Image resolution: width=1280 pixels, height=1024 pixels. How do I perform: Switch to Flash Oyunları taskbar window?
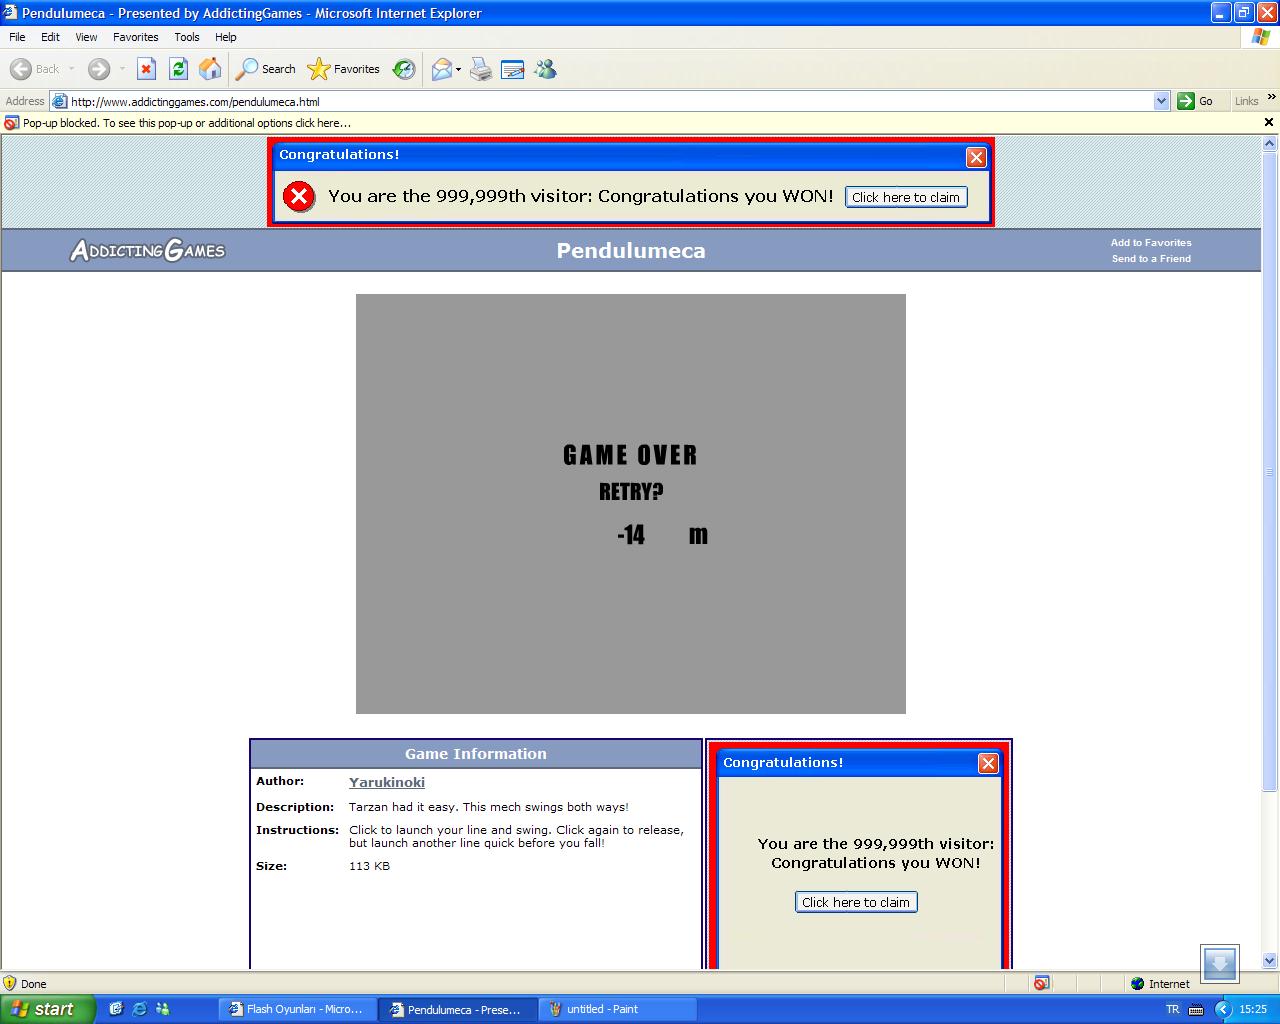(297, 1009)
